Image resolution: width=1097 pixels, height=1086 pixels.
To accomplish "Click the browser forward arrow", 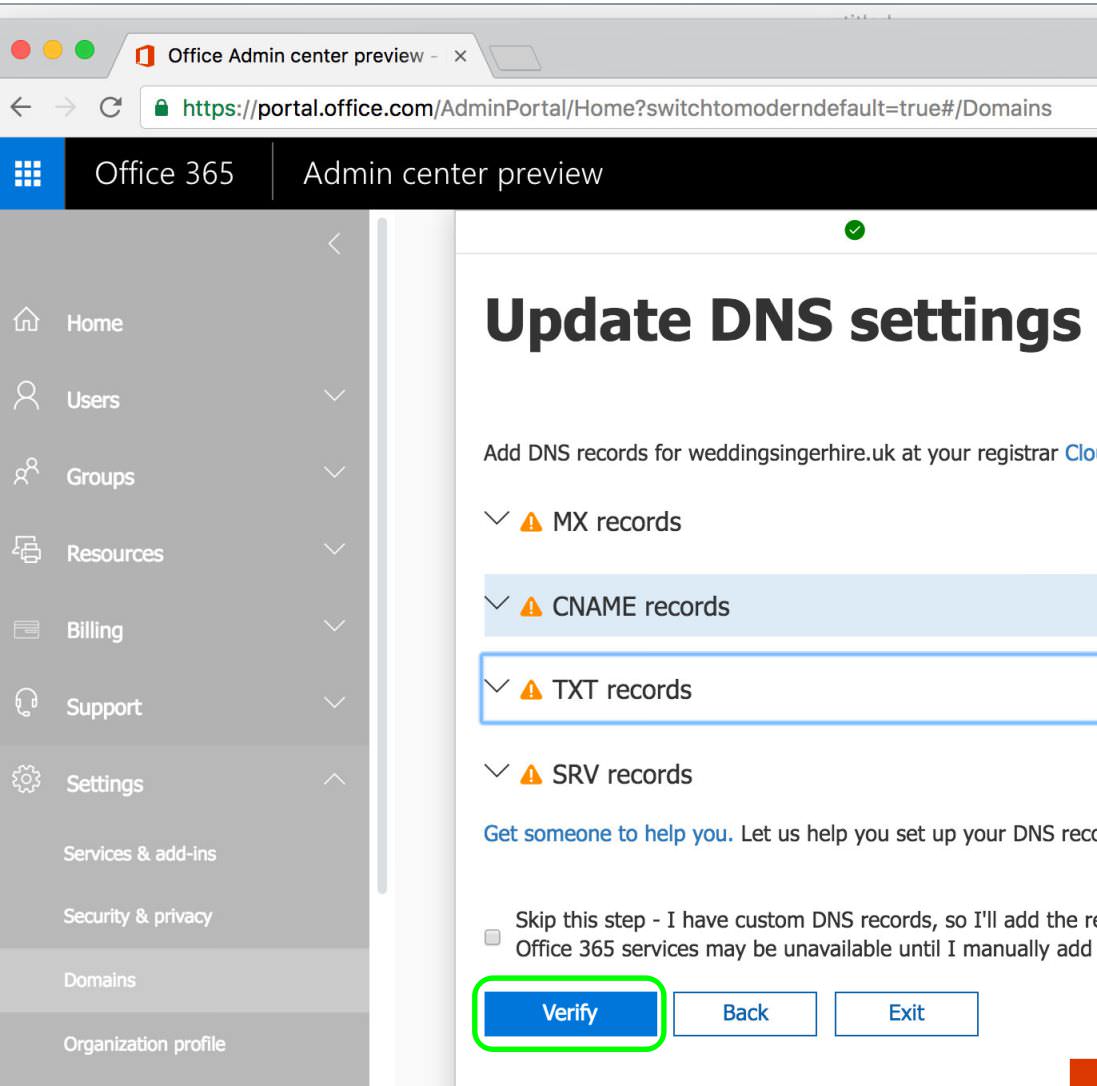I will click(65, 108).
